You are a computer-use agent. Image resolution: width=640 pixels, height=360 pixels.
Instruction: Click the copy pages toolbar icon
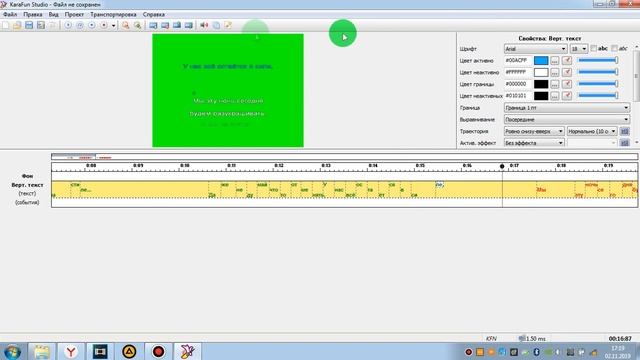click(x=216, y=25)
